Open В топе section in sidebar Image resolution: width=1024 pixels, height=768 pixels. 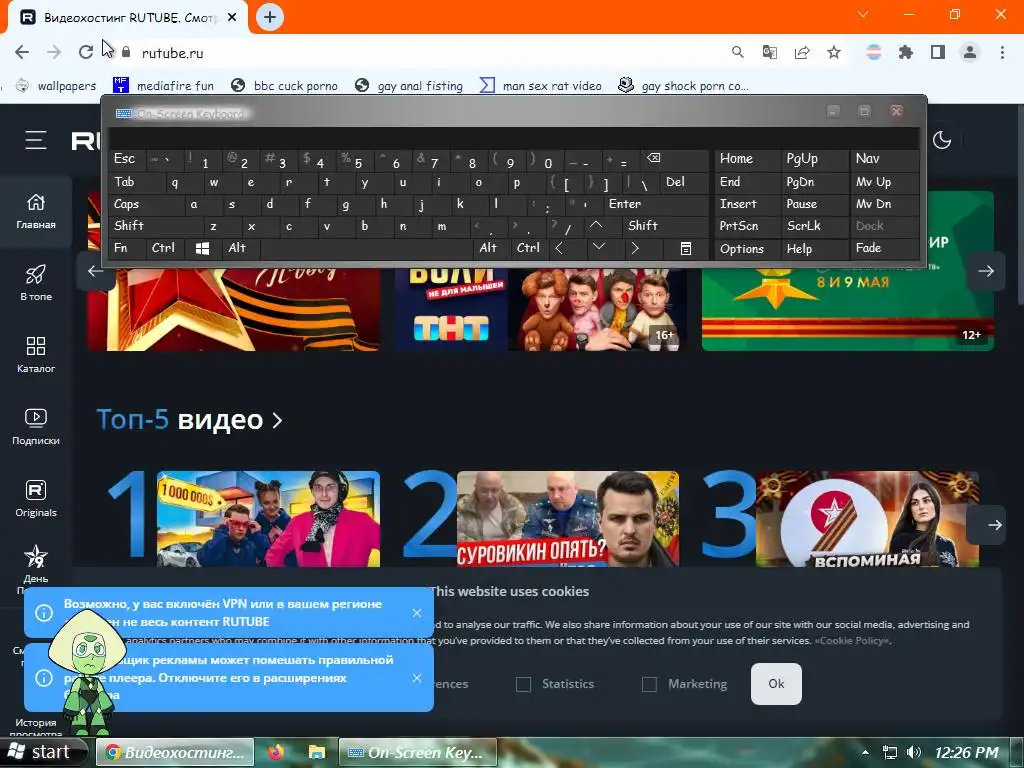36,283
